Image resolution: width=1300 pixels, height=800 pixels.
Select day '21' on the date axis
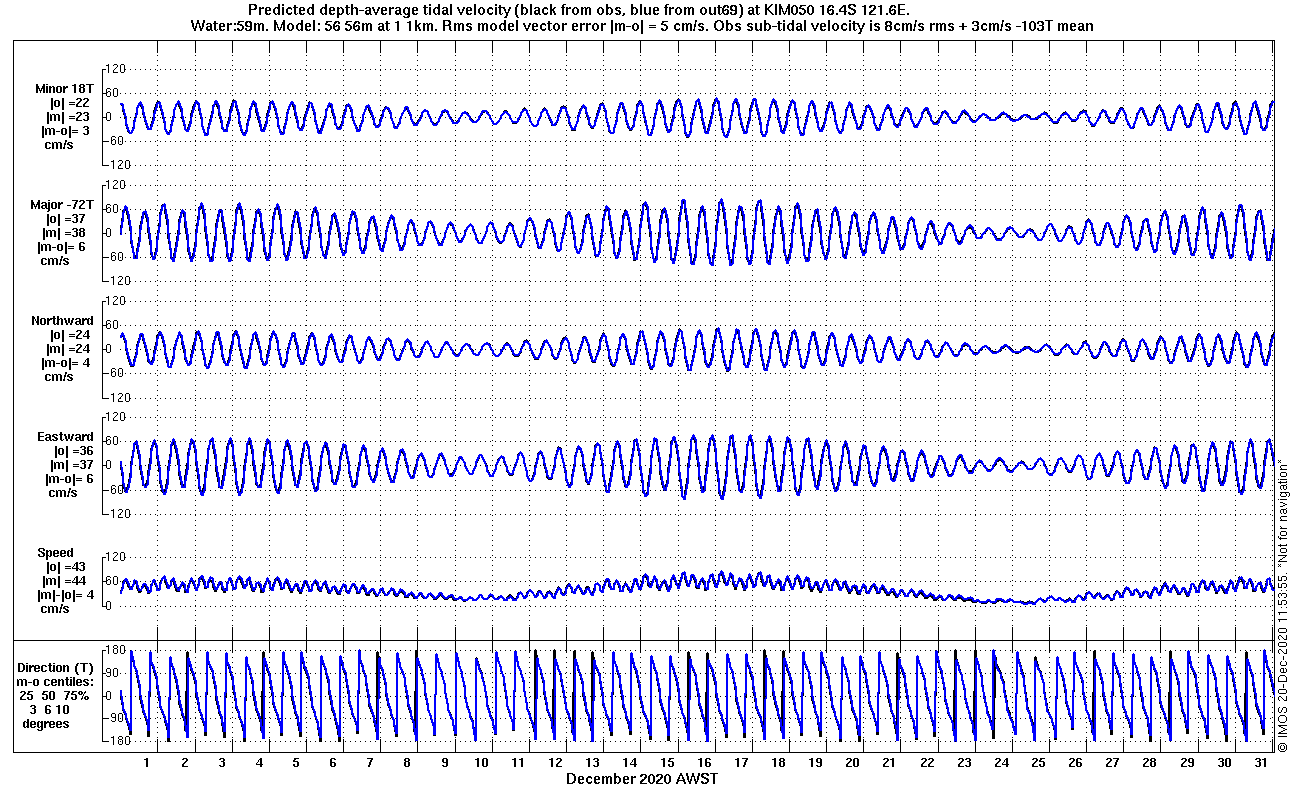click(891, 763)
